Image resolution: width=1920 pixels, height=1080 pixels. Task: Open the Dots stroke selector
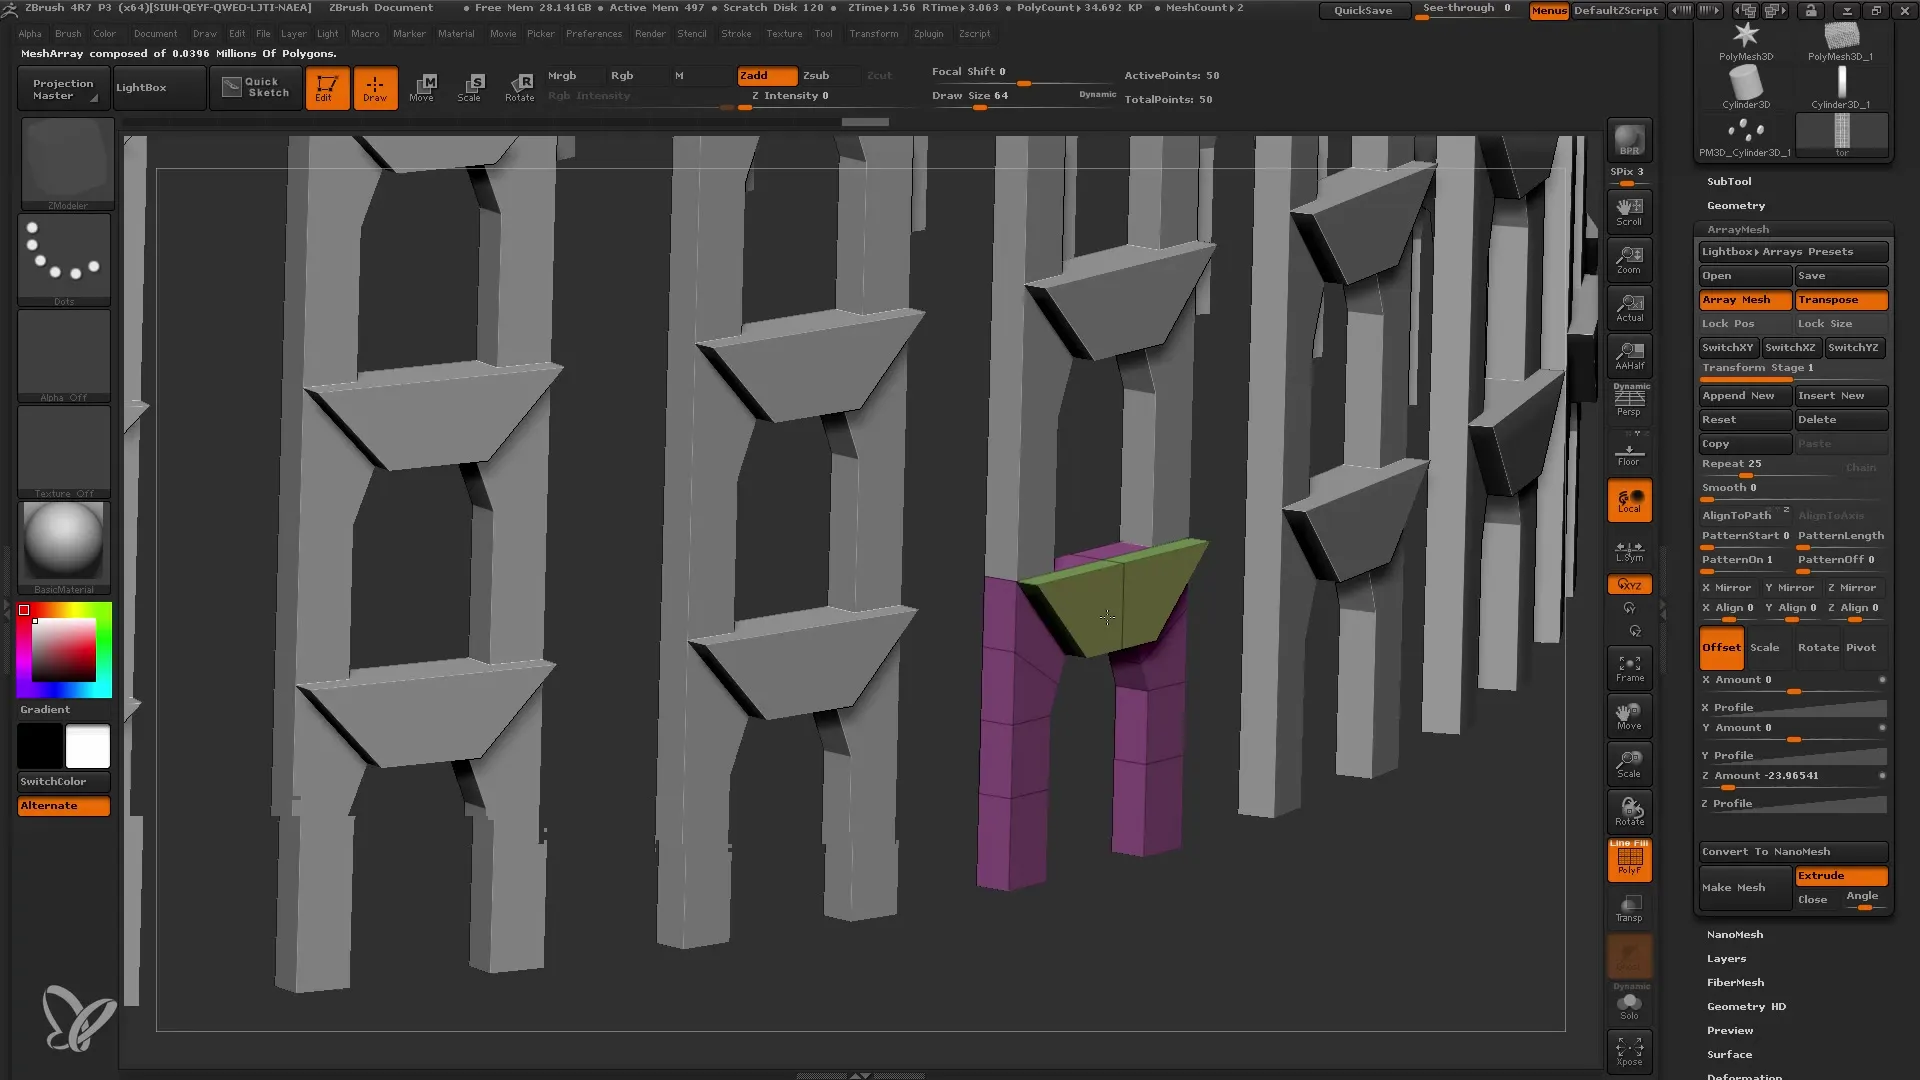[x=64, y=260]
